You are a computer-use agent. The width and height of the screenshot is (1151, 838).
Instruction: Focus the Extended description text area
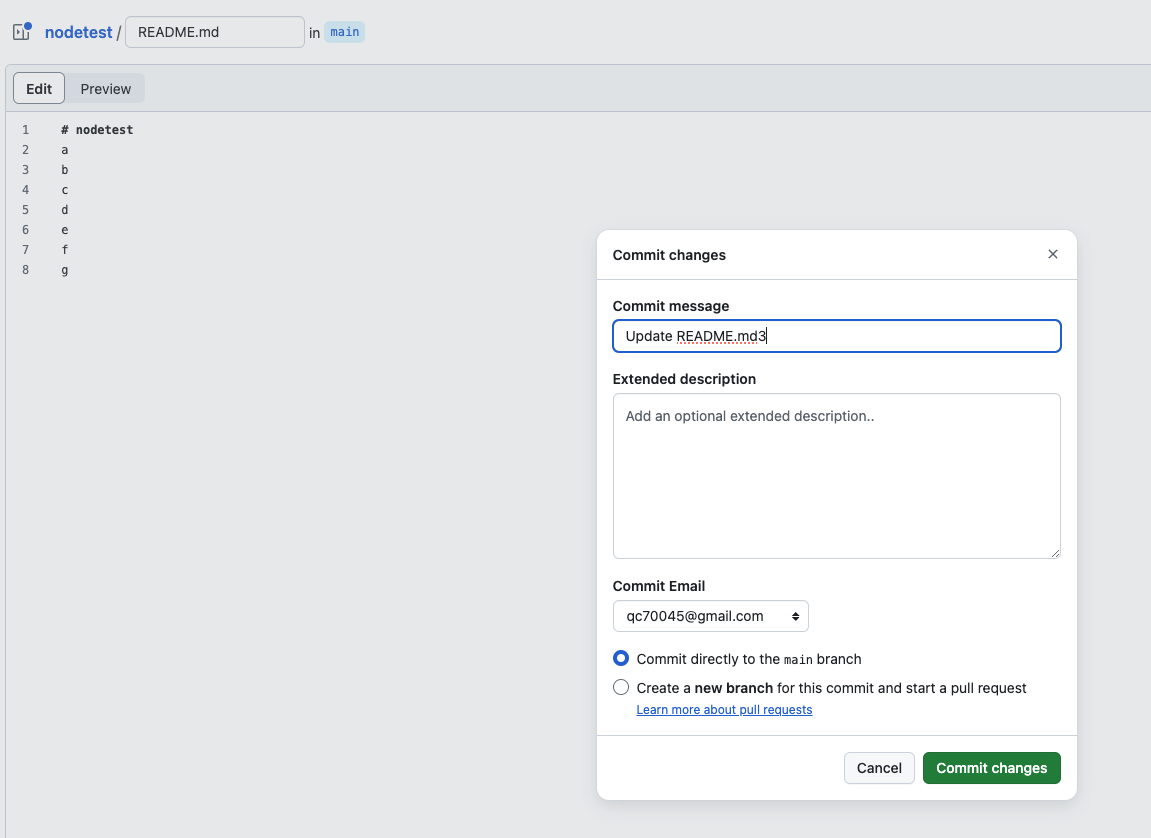836,476
